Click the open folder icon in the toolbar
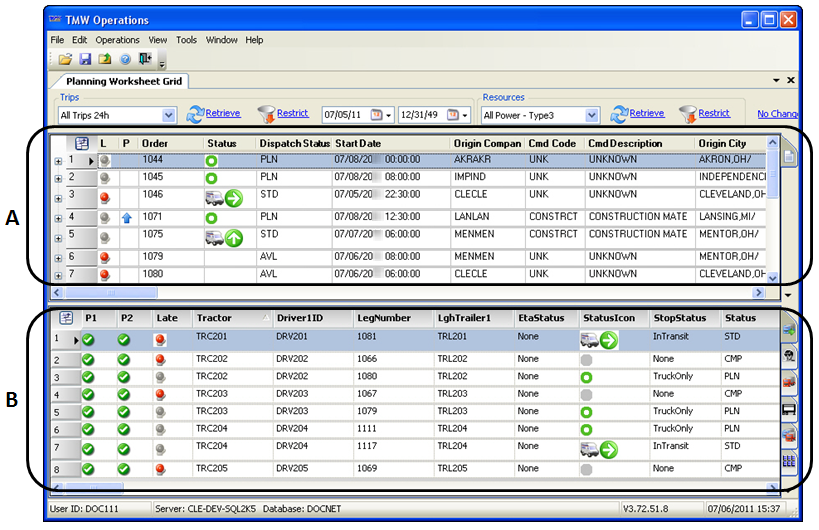The height and width of the screenshot is (530, 819). [65, 60]
